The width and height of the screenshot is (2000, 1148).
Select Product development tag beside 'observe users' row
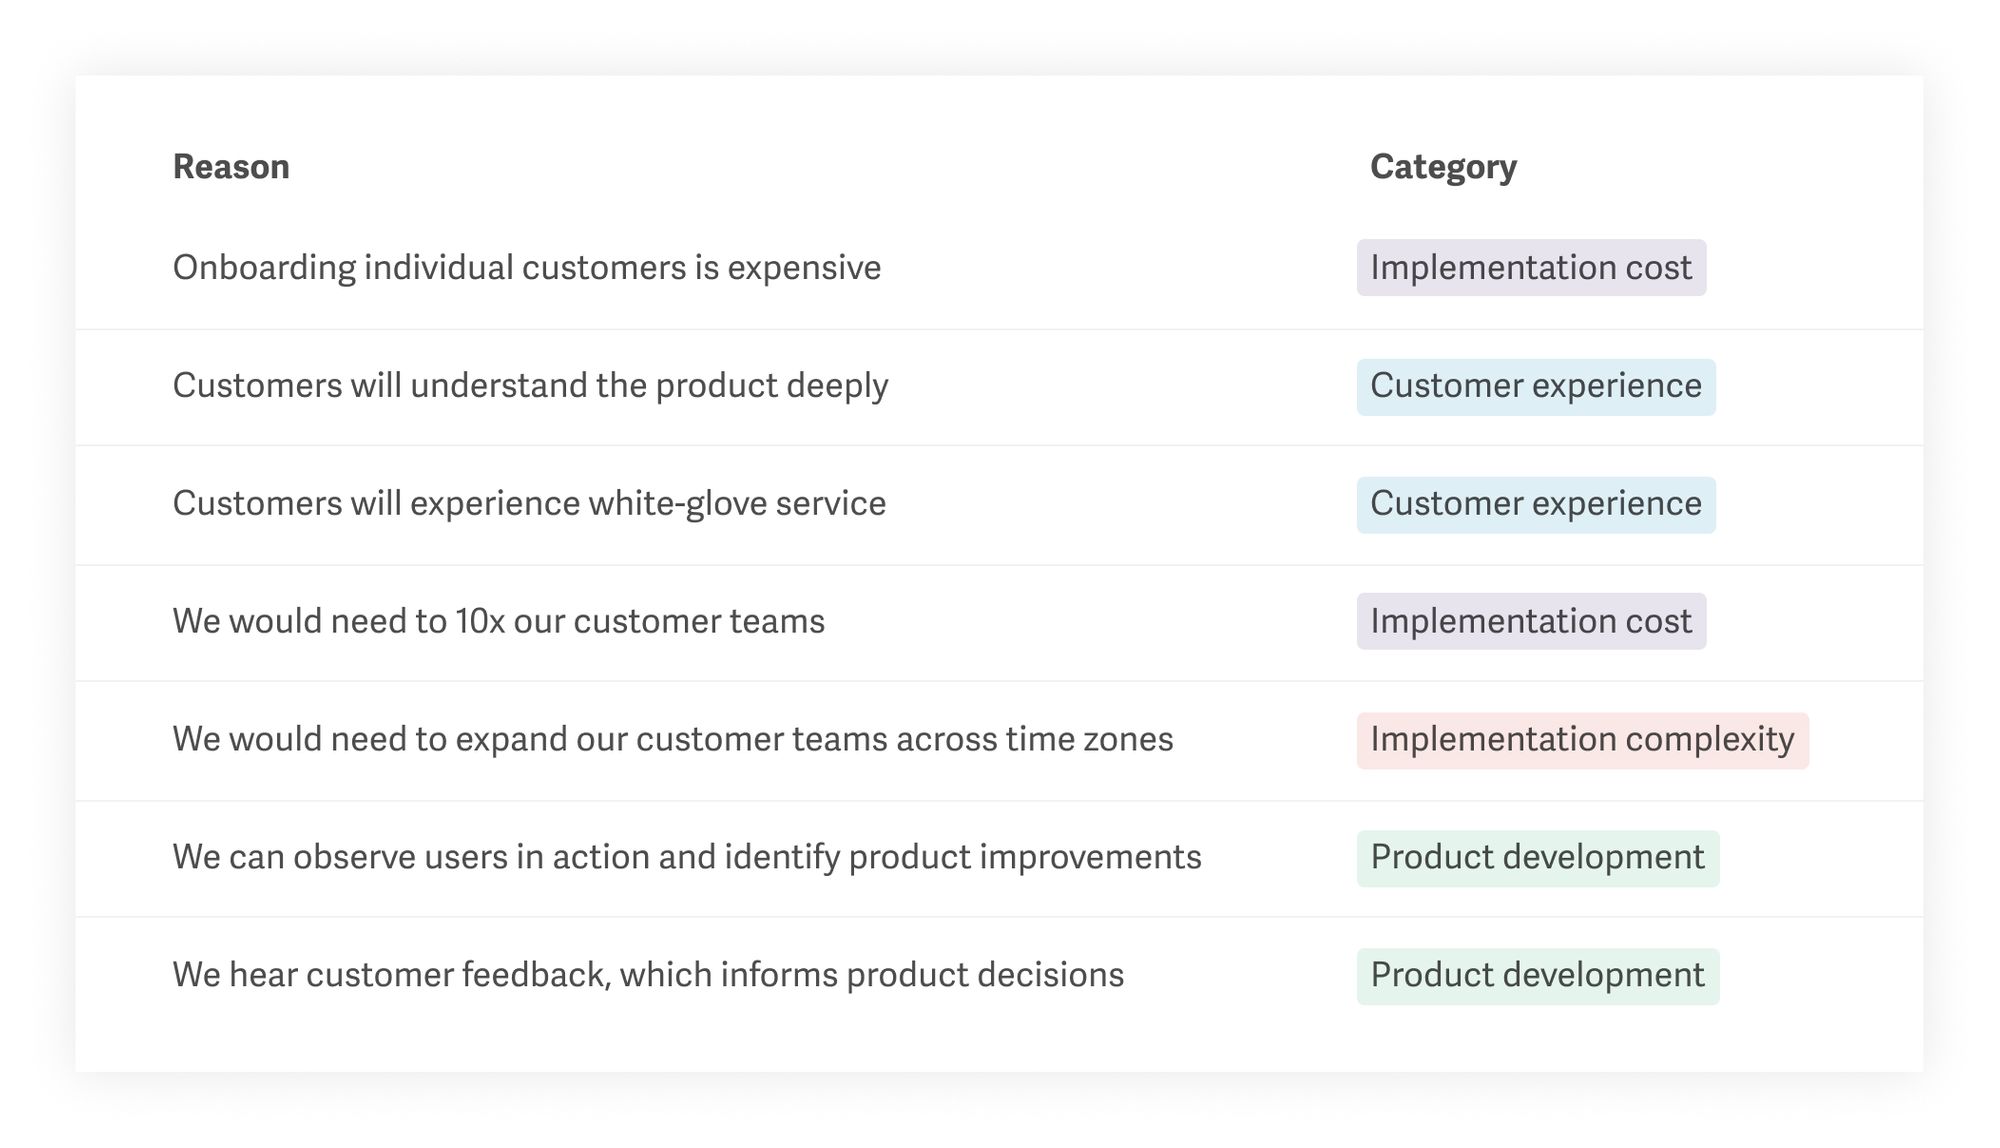click(x=1537, y=858)
